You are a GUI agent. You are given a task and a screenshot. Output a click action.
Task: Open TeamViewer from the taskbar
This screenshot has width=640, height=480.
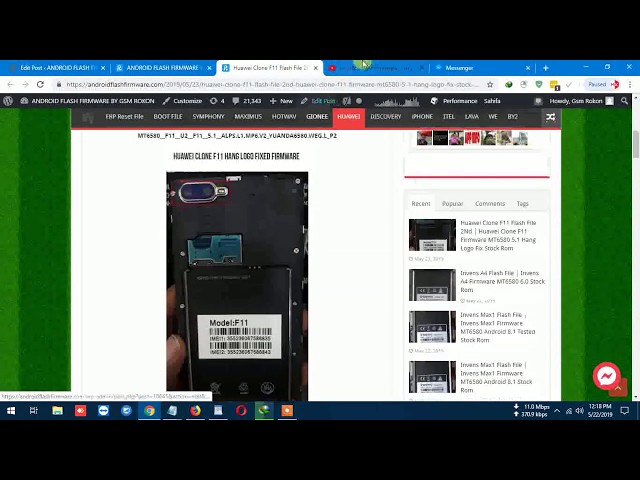coord(103,411)
